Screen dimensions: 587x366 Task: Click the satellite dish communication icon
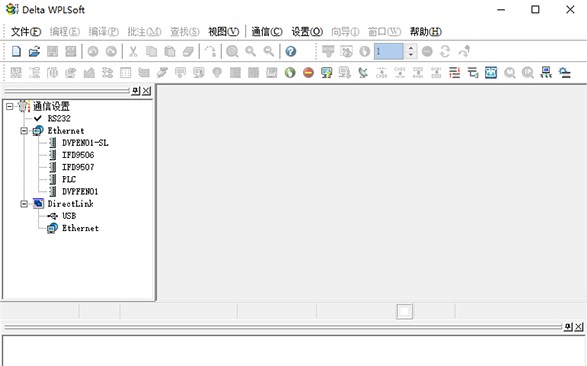point(363,72)
